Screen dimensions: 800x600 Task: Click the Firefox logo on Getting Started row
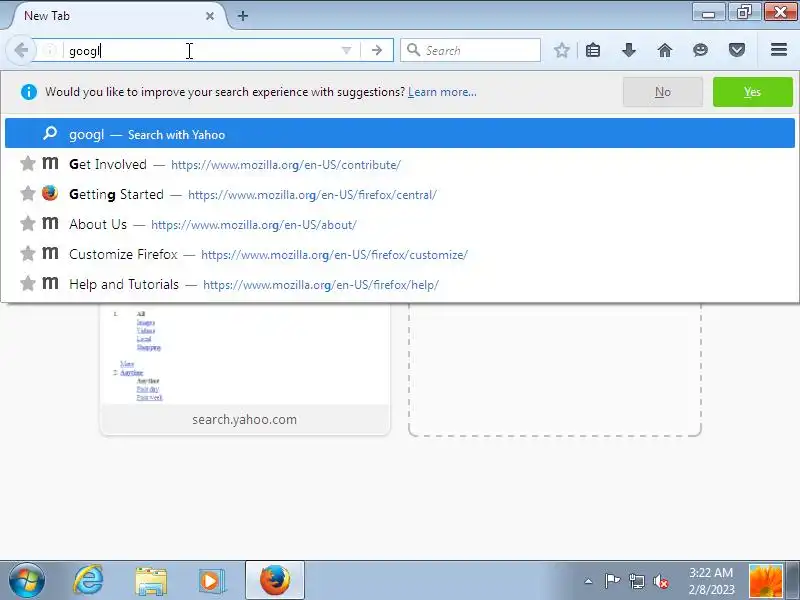pyautogui.click(x=50, y=193)
